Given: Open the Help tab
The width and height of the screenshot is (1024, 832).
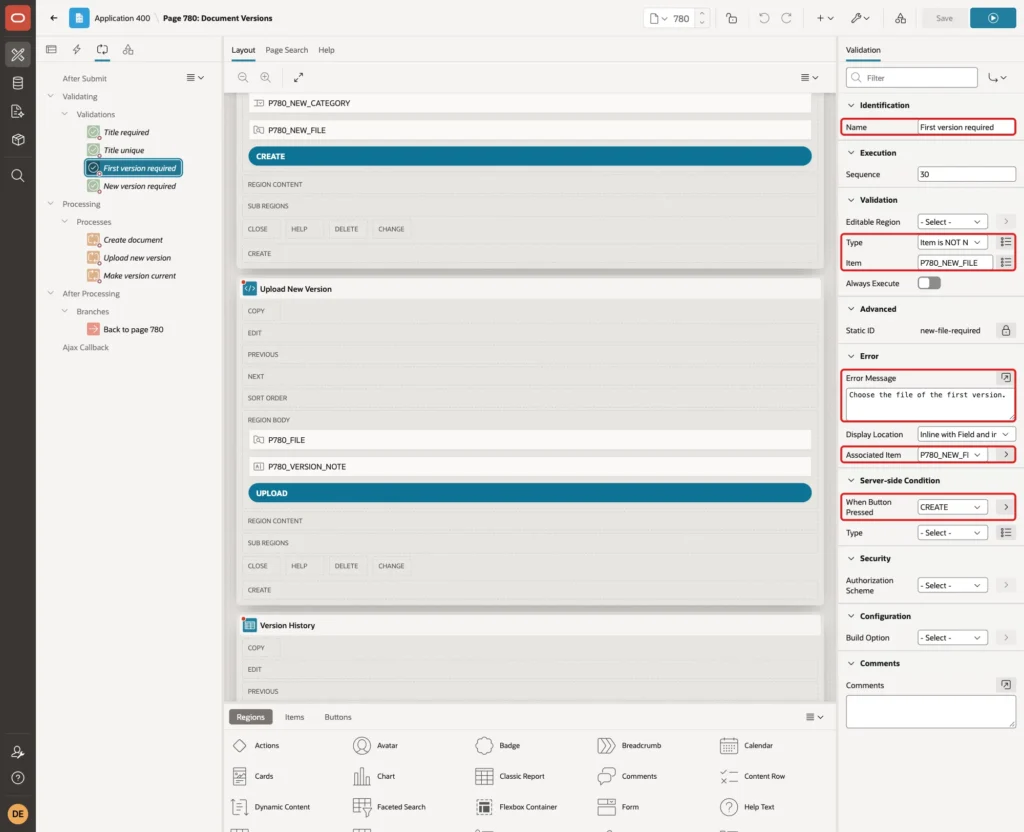Looking at the screenshot, I should [x=327, y=50].
